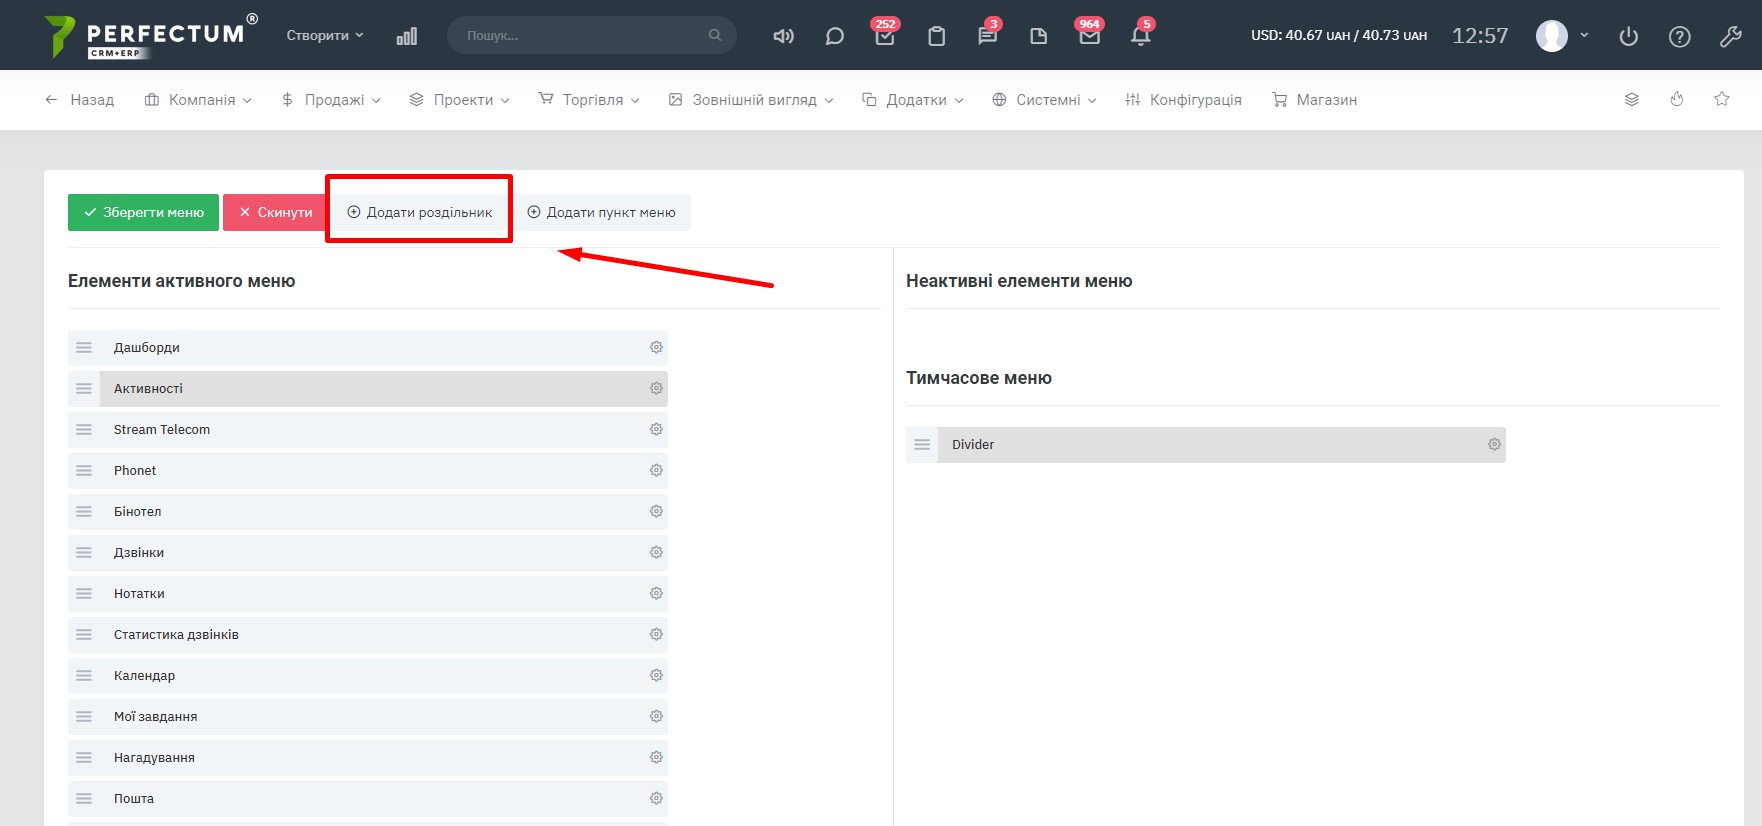Click the bar chart statistics icon
The image size is (1762, 826).
(406, 36)
